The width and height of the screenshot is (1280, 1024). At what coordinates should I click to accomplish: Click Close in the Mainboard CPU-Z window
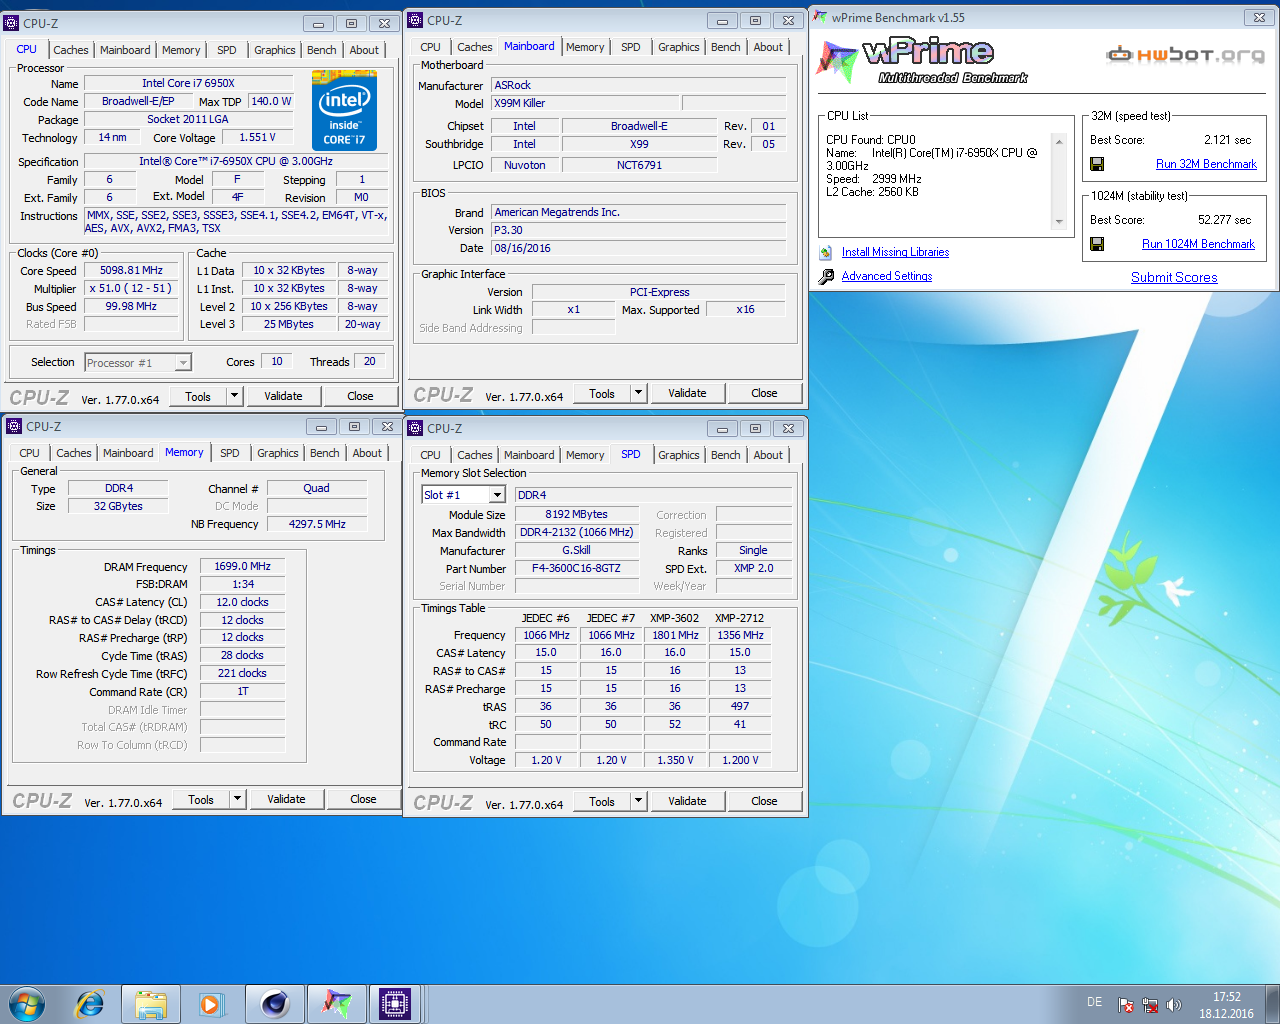pyautogui.click(x=764, y=393)
